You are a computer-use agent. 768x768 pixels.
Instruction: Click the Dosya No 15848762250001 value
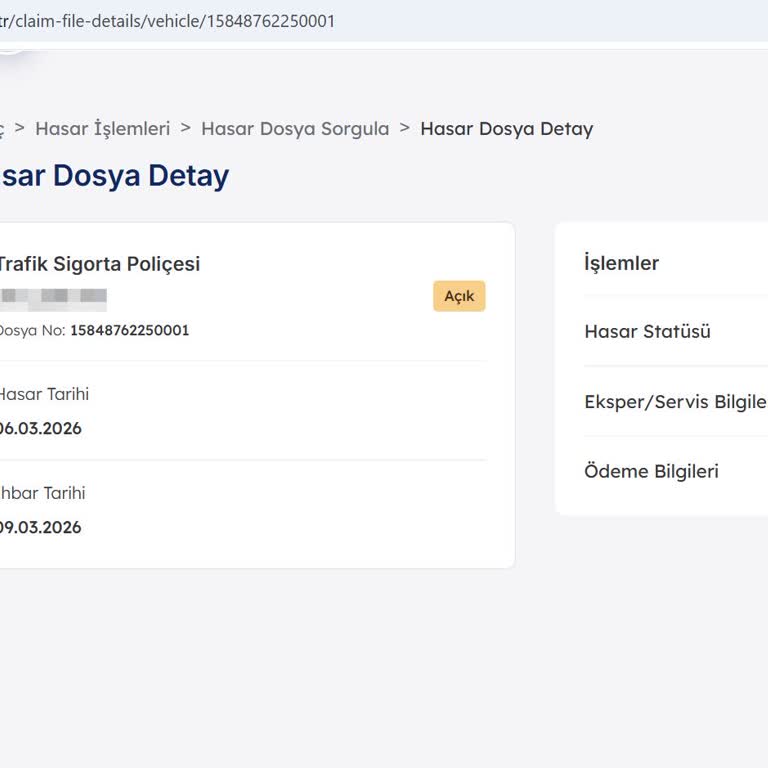point(129,330)
